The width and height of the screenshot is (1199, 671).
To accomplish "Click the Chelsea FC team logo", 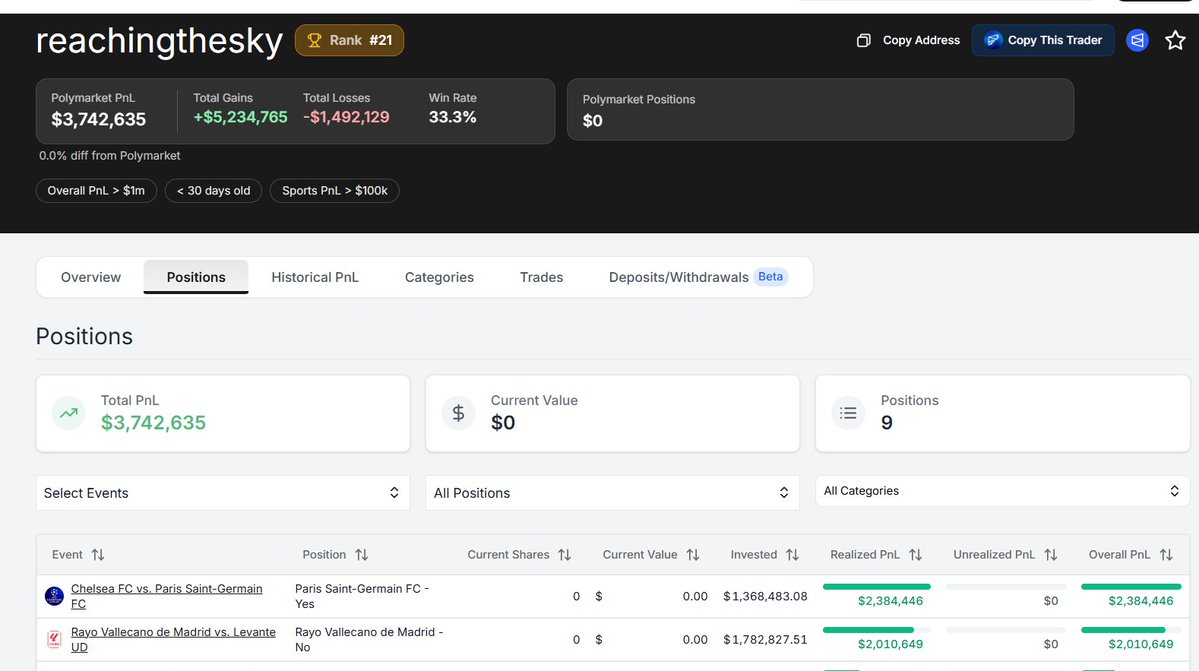I will pos(54,597).
